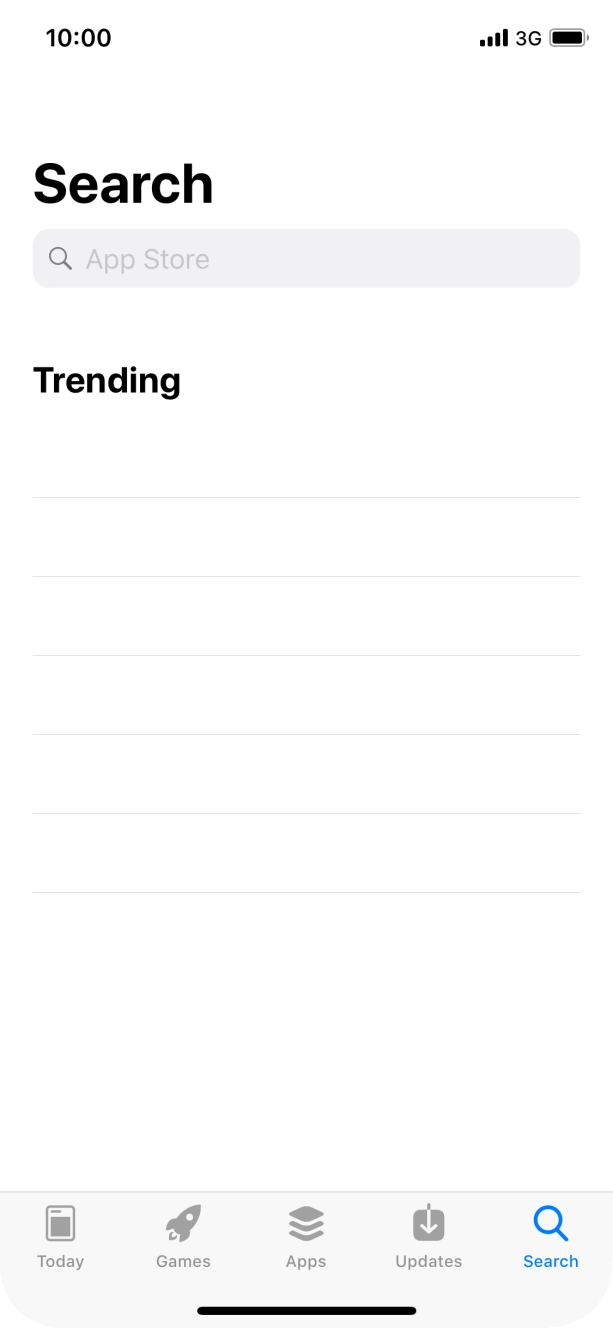The height and width of the screenshot is (1328, 613).
Task: Tap the blue magnifier tab icon
Action: pos(551,1223)
